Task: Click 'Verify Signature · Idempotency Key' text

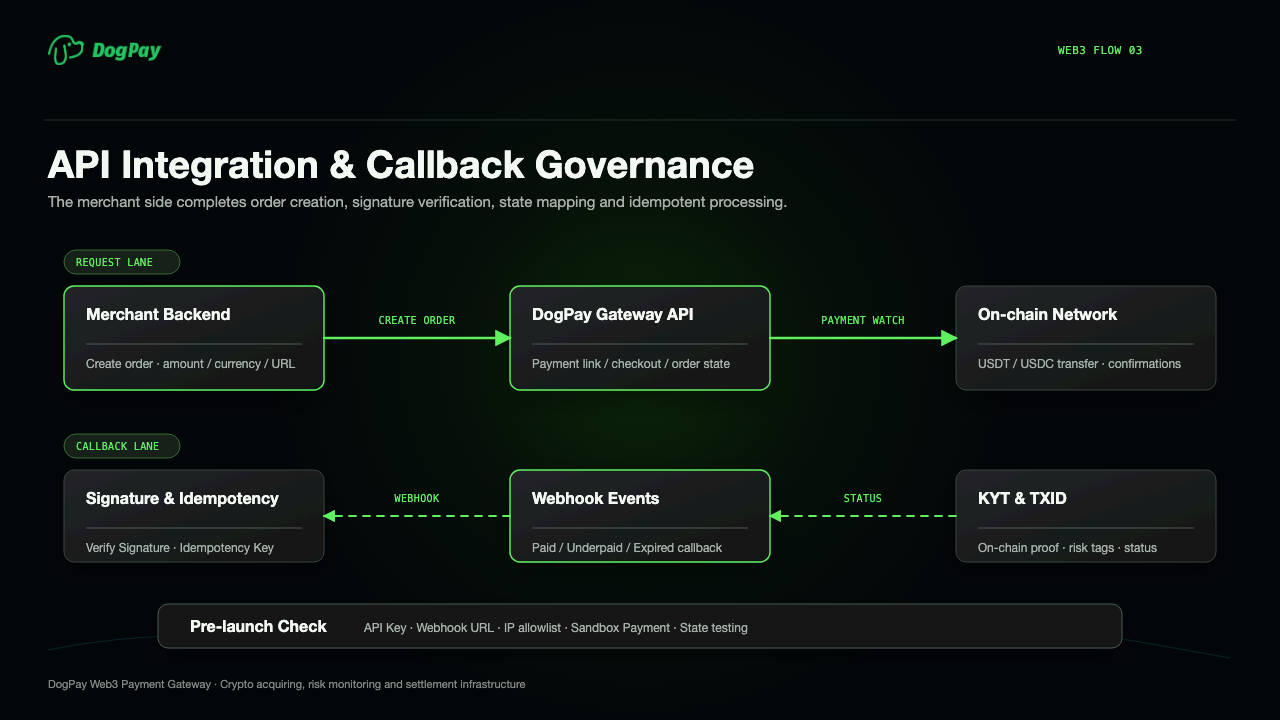Action: click(180, 548)
